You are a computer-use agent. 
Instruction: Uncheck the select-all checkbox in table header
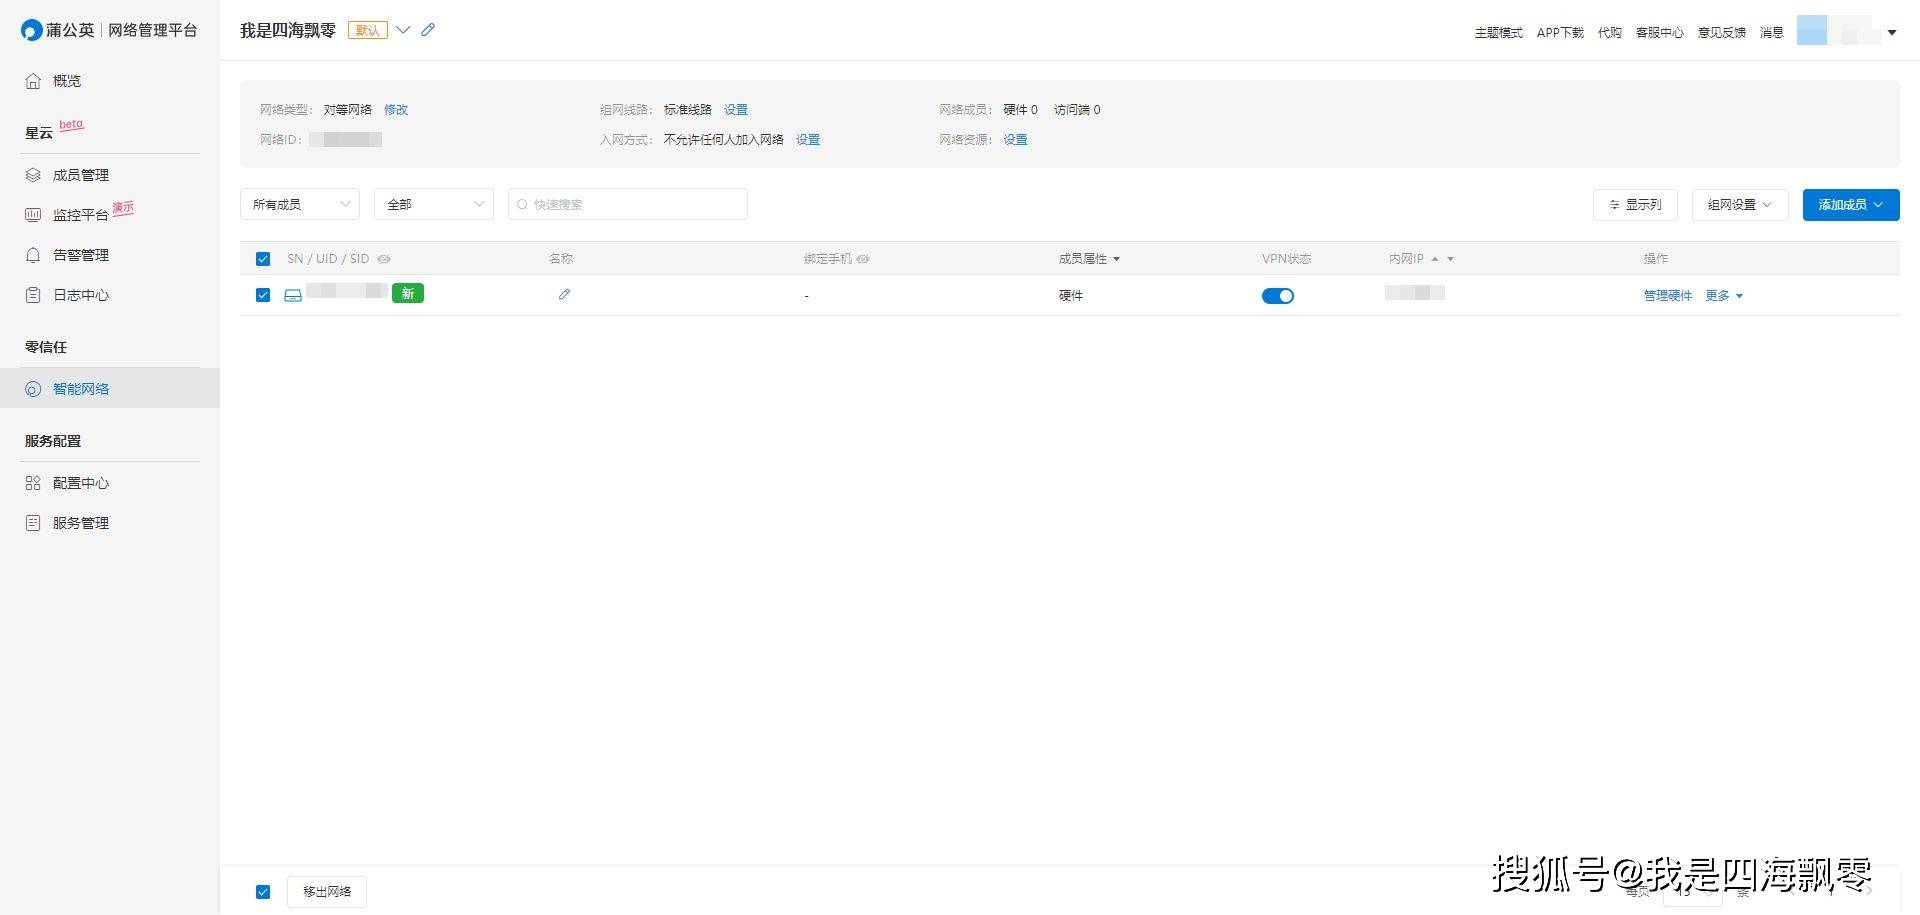tap(263, 259)
